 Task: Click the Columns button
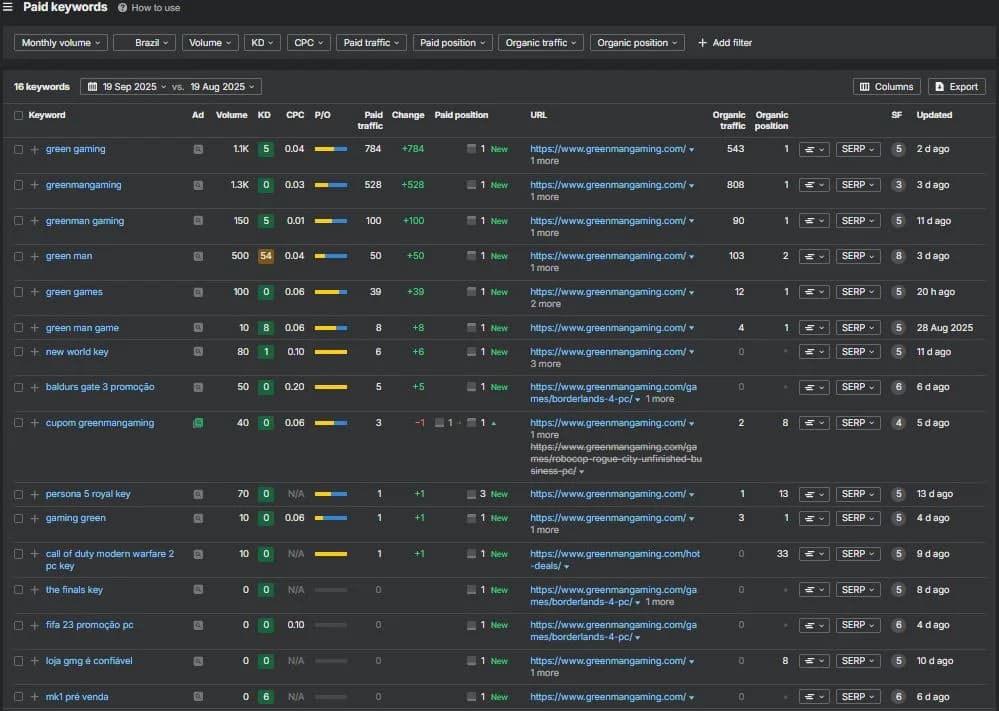pyautogui.click(x=886, y=87)
